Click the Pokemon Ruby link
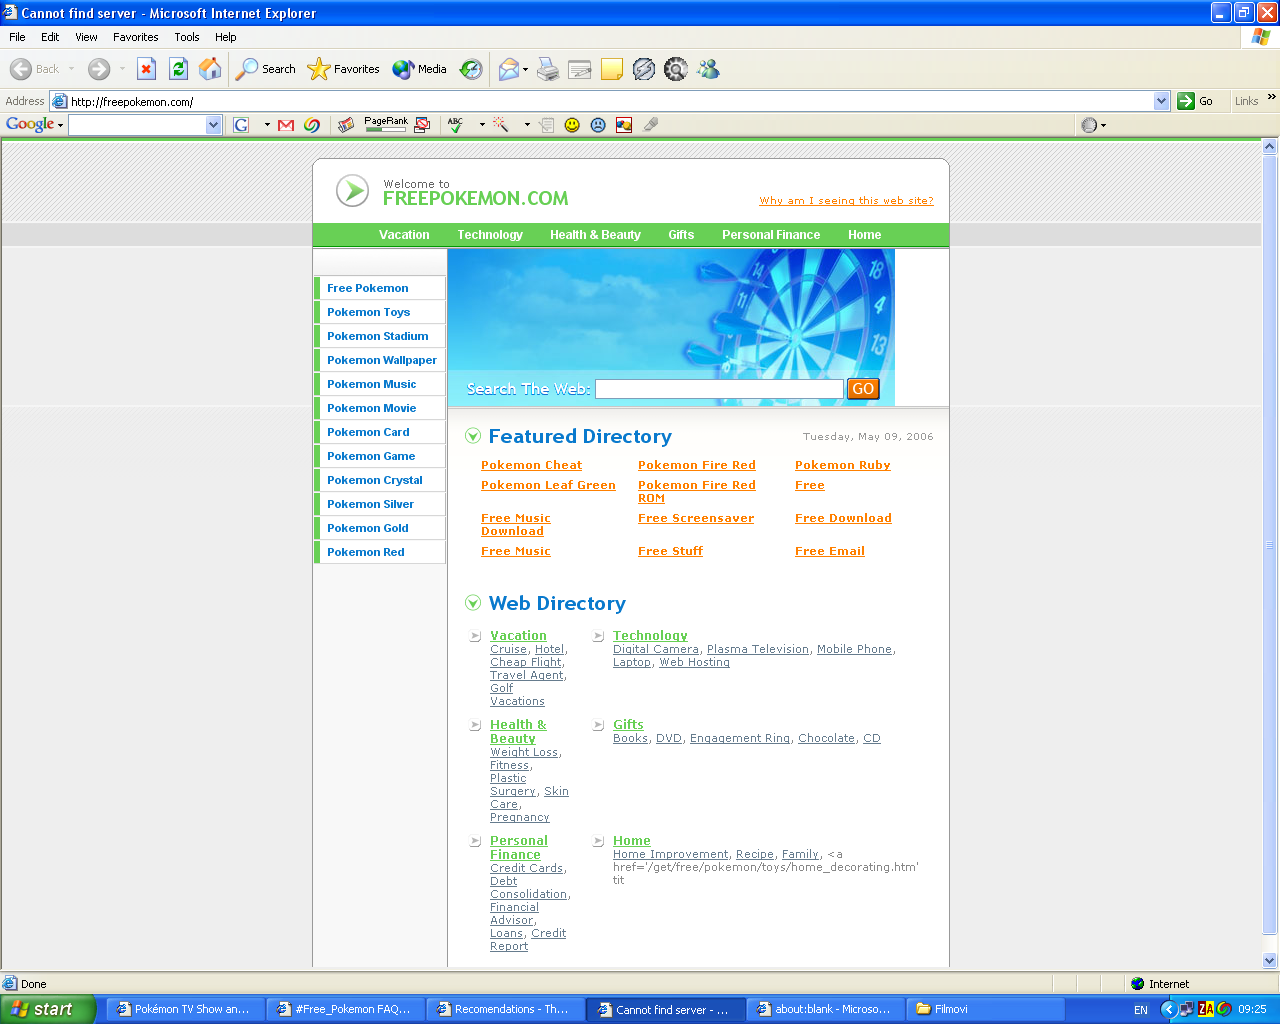 [842, 465]
